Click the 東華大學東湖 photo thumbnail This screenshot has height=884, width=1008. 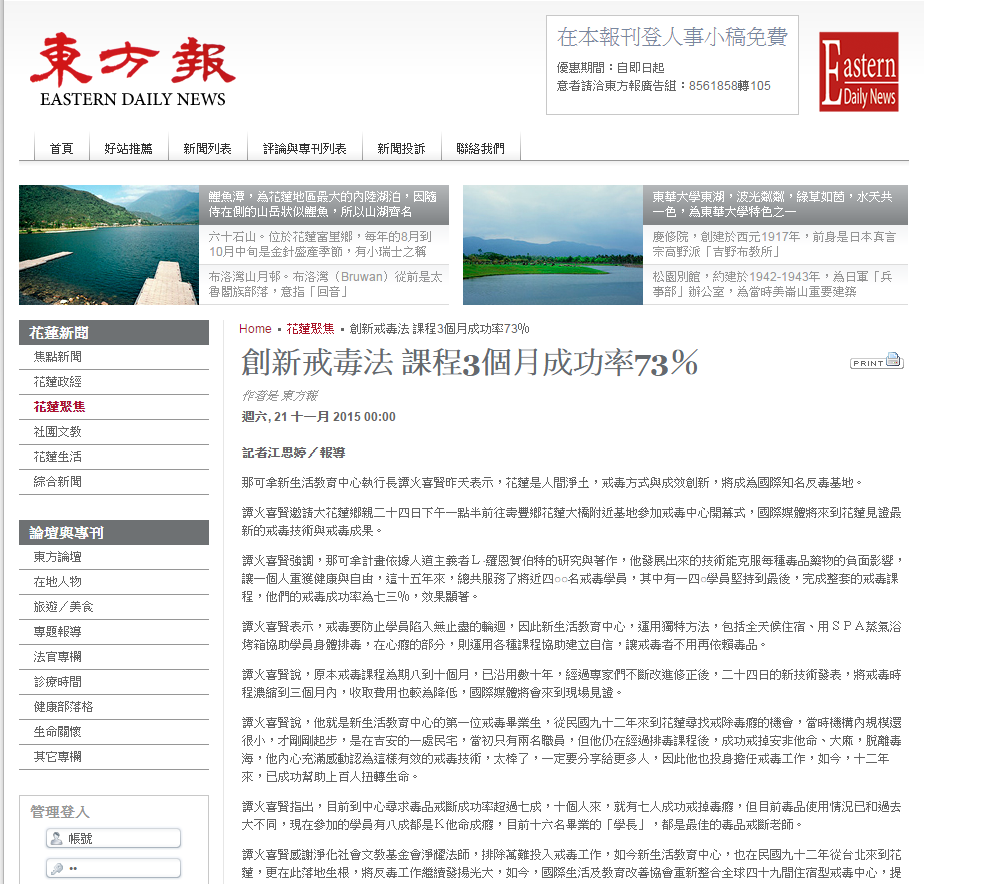click(x=553, y=245)
